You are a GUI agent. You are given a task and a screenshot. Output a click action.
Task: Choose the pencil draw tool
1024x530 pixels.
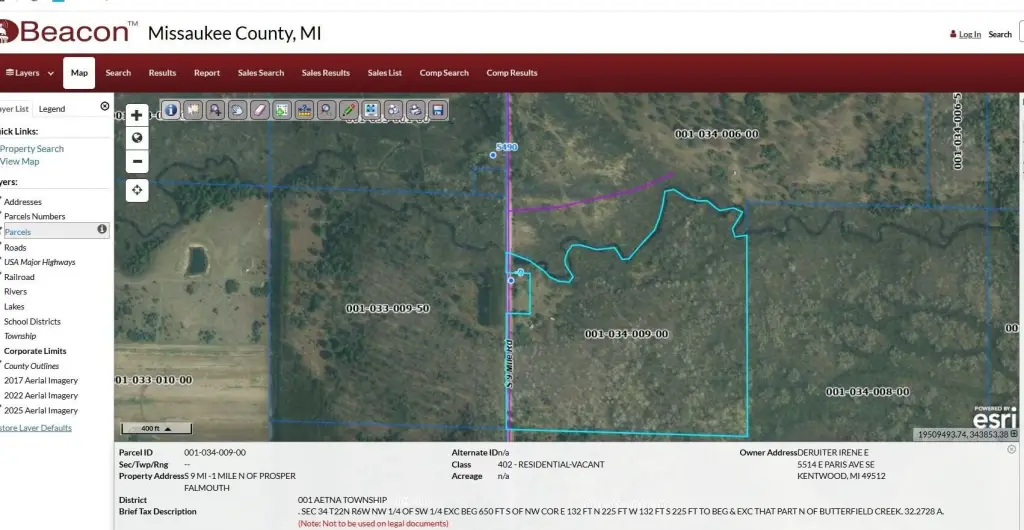(349, 110)
